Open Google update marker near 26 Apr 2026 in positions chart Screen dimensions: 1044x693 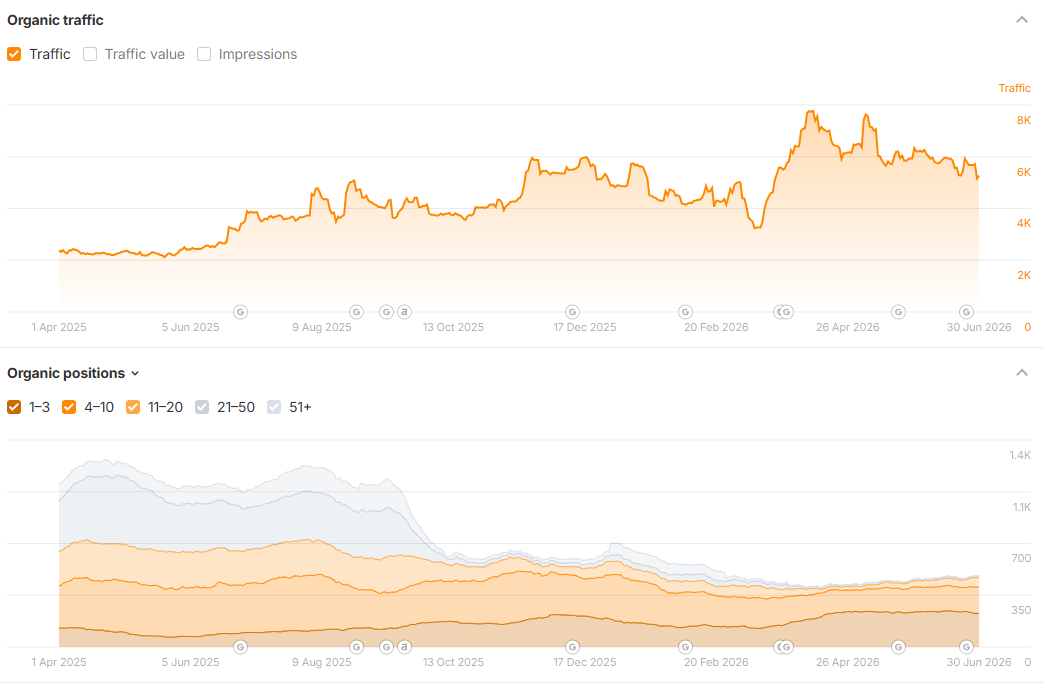(x=898, y=646)
